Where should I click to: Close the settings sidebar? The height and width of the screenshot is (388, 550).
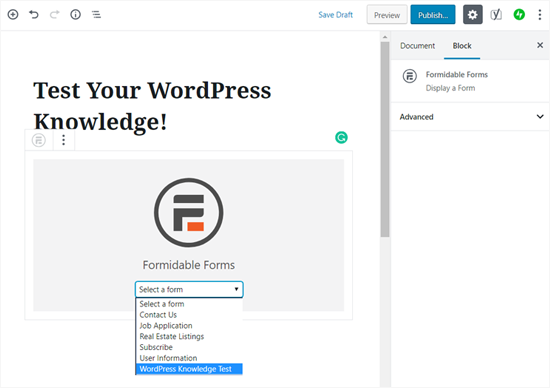click(x=540, y=45)
